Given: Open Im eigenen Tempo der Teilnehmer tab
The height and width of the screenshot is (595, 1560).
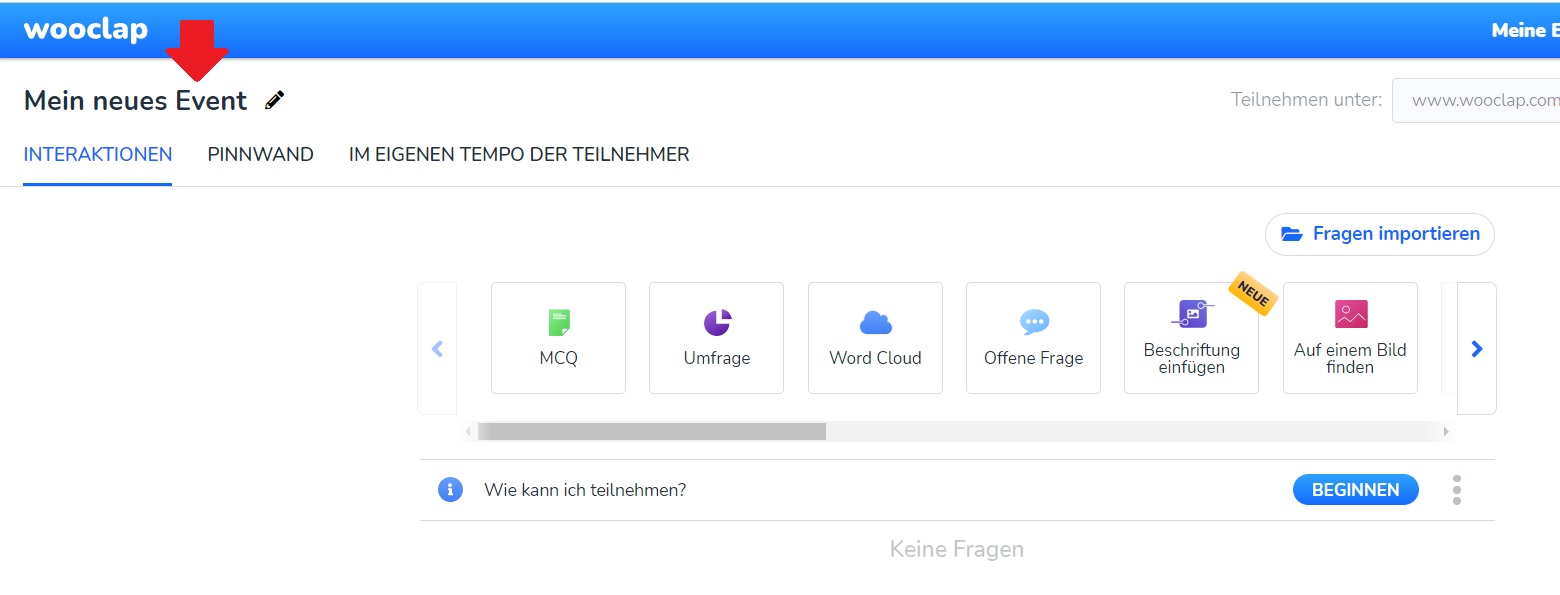Looking at the screenshot, I should (518, 155).
